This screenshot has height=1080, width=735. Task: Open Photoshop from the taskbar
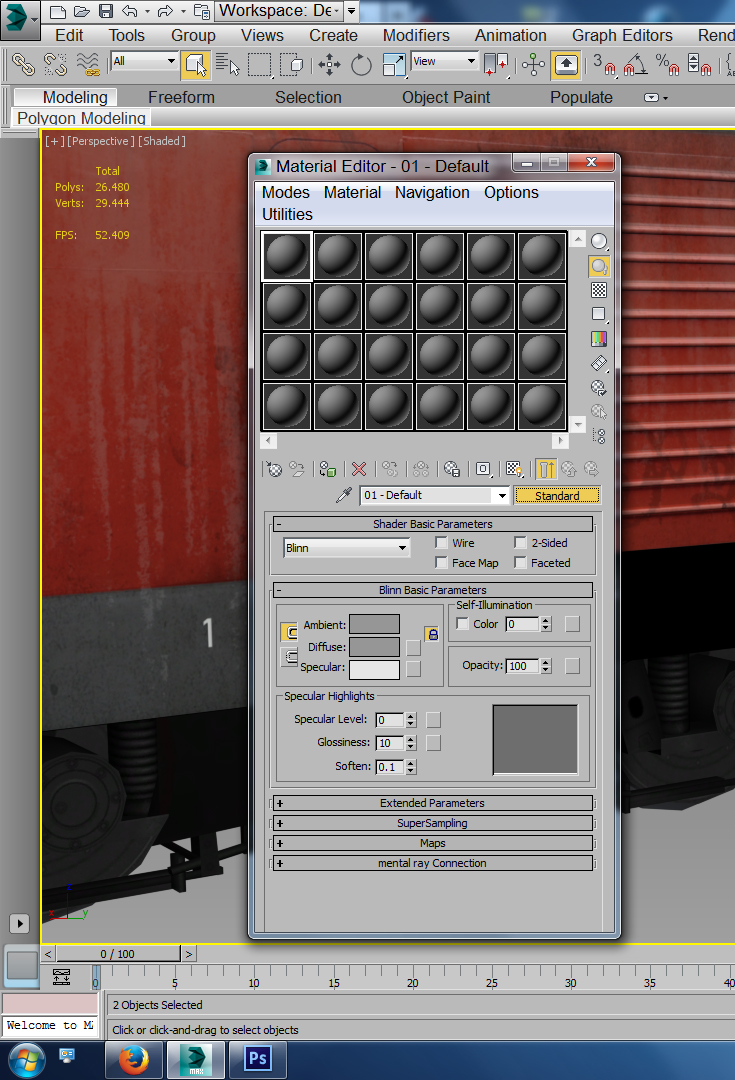[x=258, y=1059]
